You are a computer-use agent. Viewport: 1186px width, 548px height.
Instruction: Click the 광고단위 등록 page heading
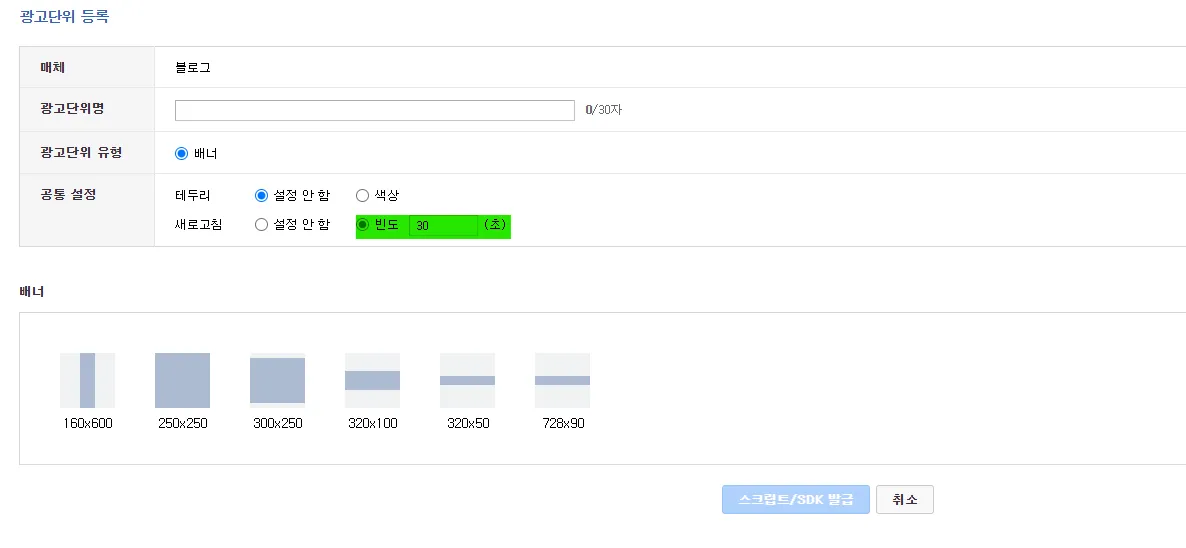pyautogui.click(x=65, y=17)
